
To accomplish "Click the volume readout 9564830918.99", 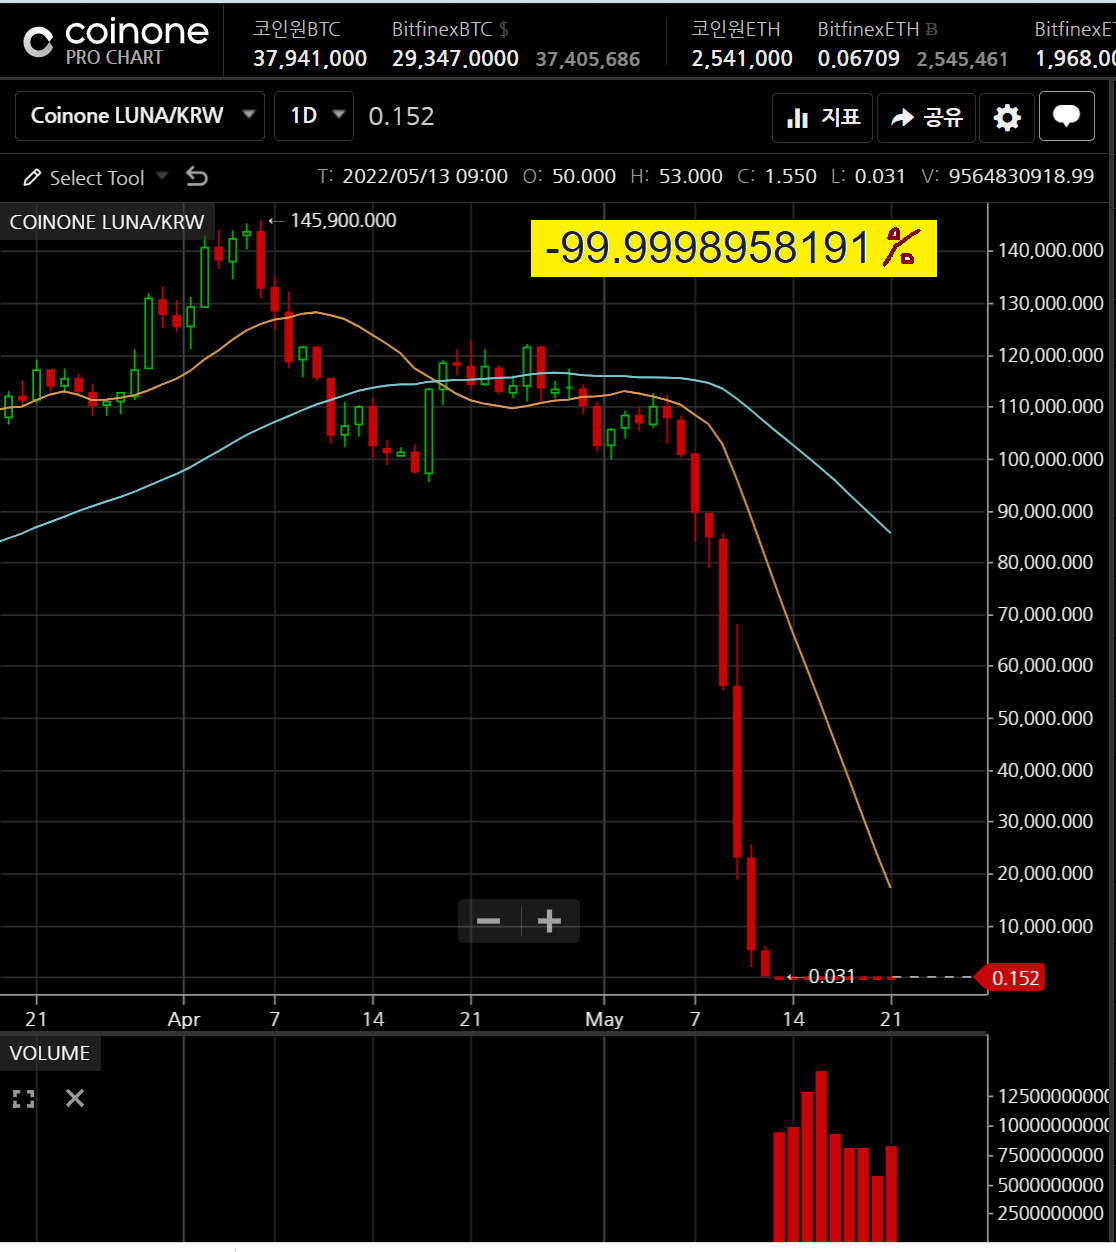I will tap(1021, 176).
